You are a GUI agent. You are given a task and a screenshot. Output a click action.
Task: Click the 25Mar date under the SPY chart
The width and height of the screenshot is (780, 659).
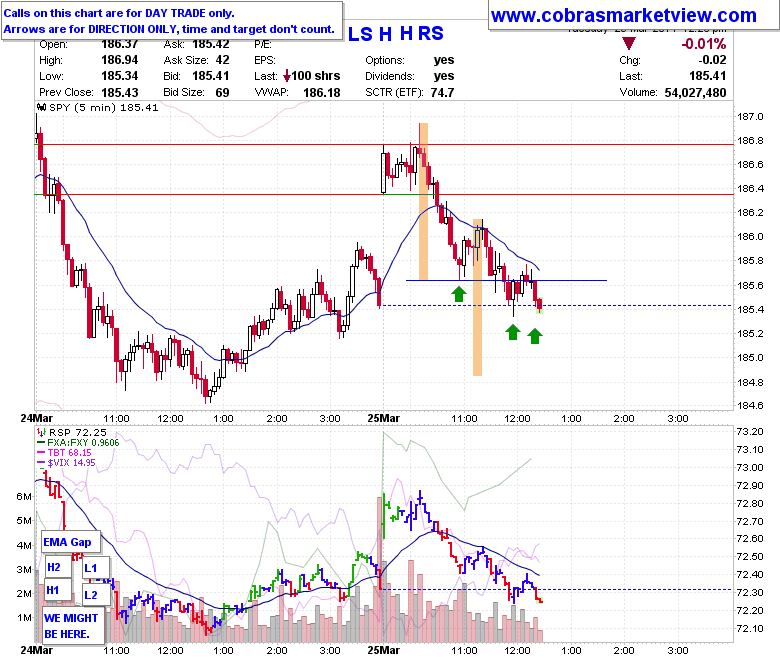(384, 418)
